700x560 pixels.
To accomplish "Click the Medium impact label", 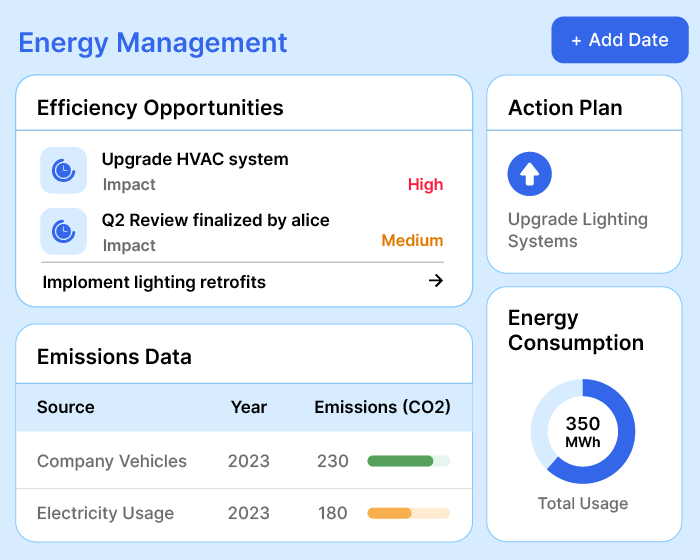I will point(412,240).
